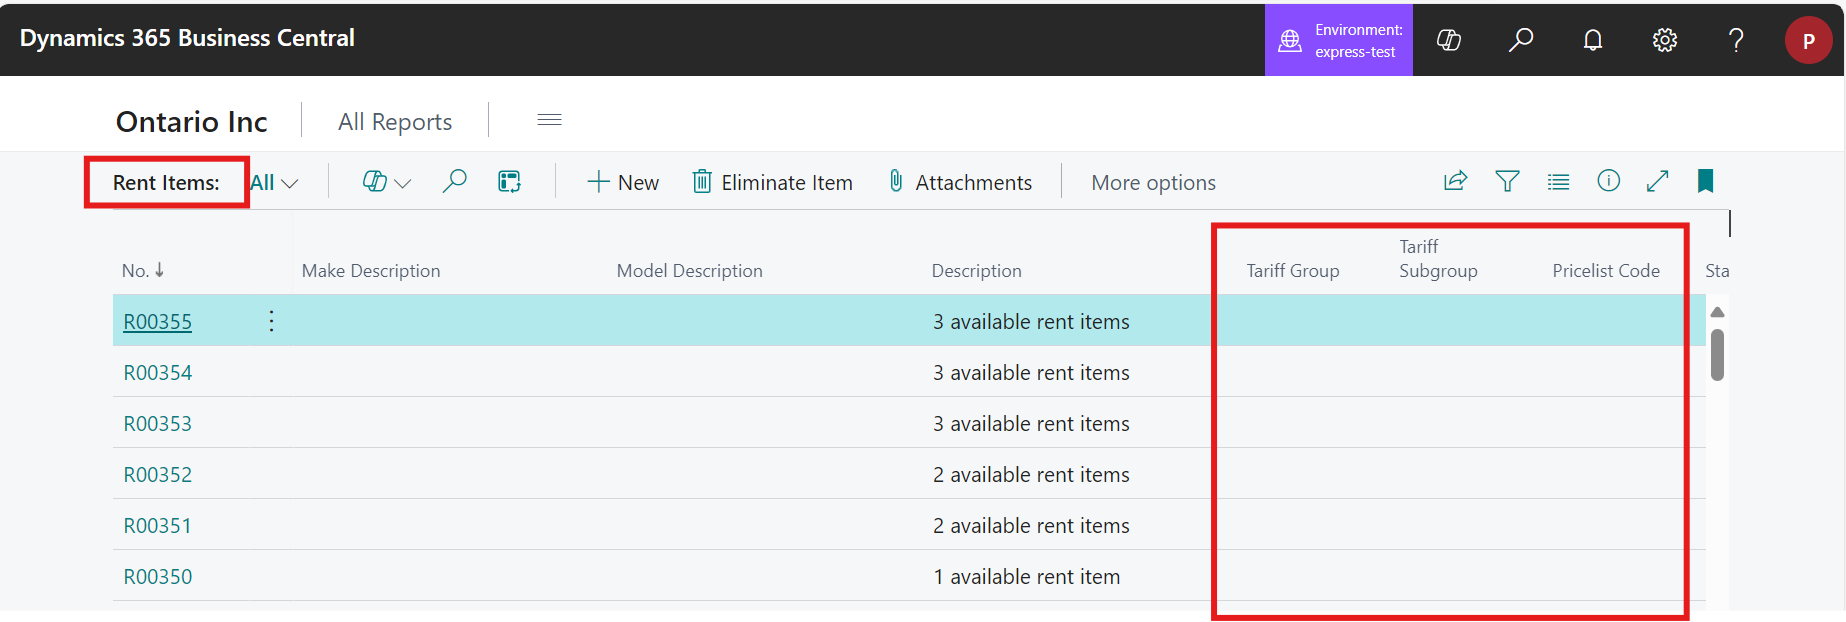Click the scroll up arrow of the list
This screenshot has height=622, width=1846.
1717,312
